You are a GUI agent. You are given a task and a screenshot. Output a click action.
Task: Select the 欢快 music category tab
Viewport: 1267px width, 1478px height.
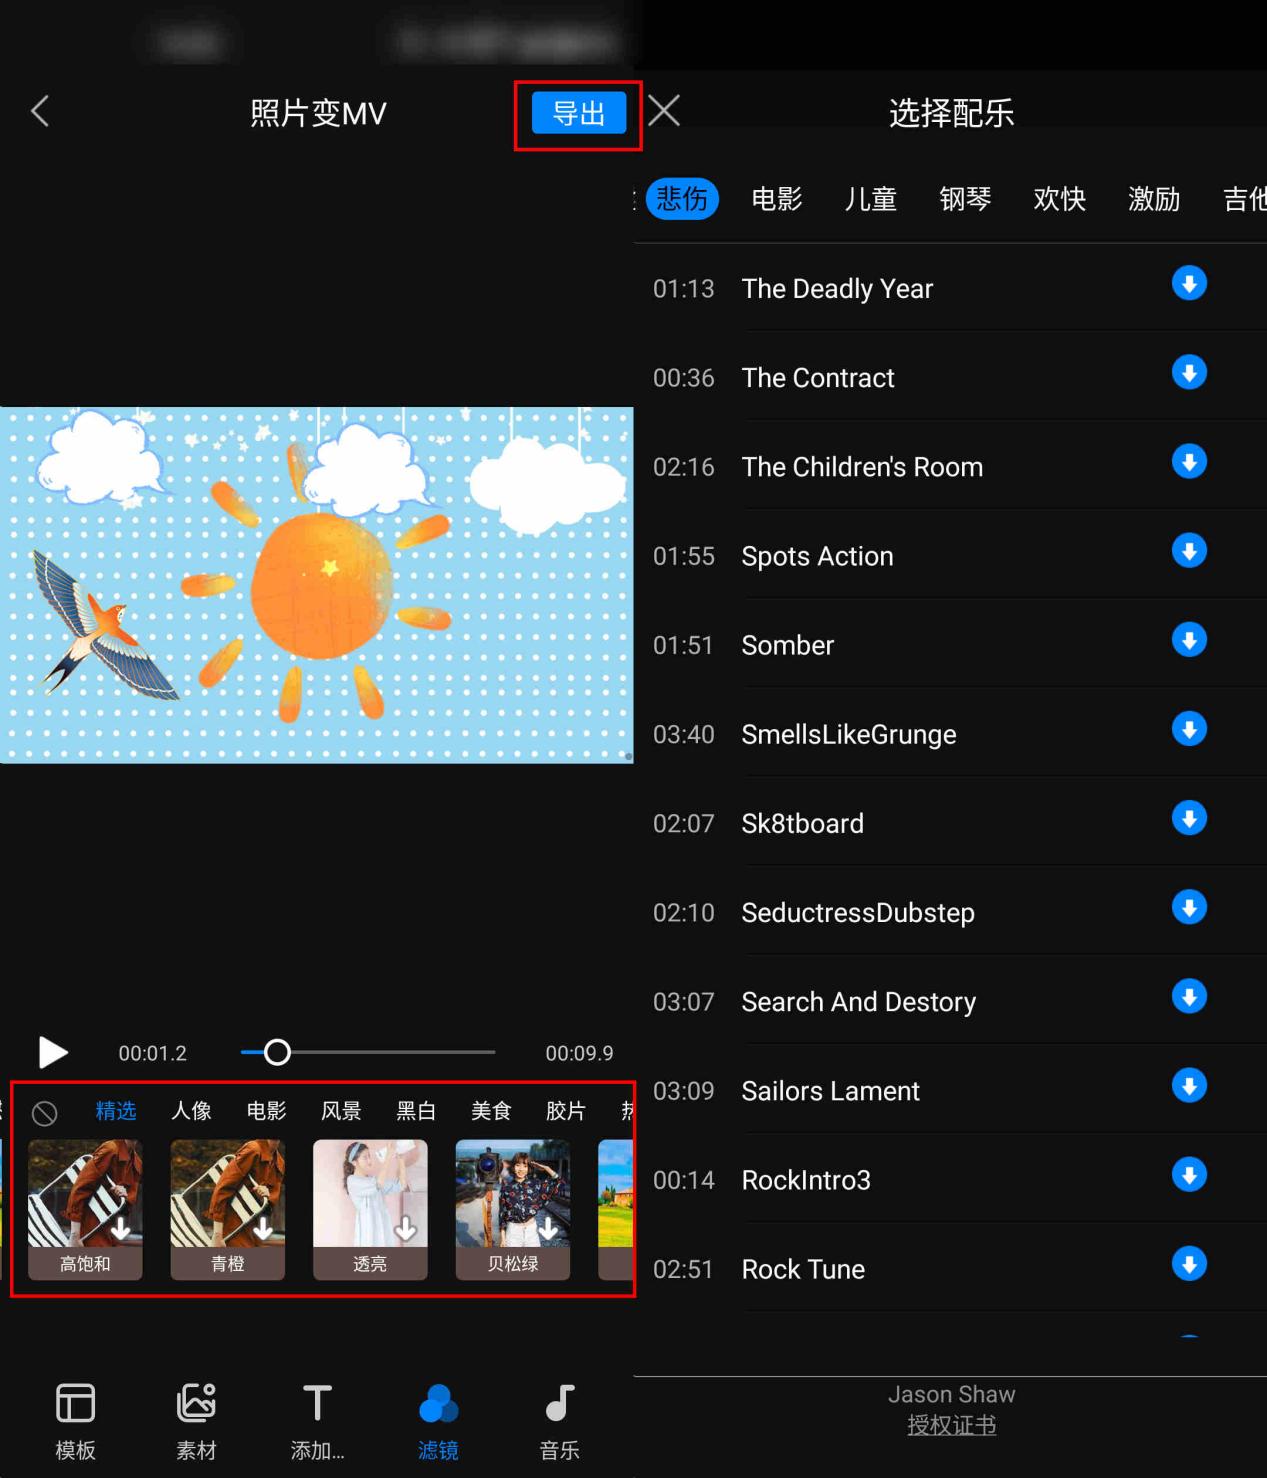coord(1059,199)
